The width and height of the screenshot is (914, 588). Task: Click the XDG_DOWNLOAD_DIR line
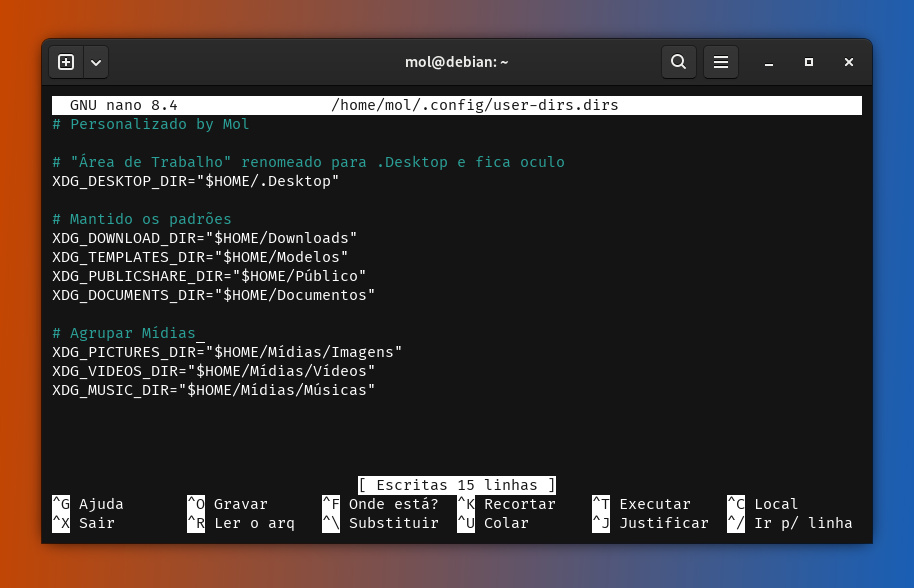click(x=204, y=238)
